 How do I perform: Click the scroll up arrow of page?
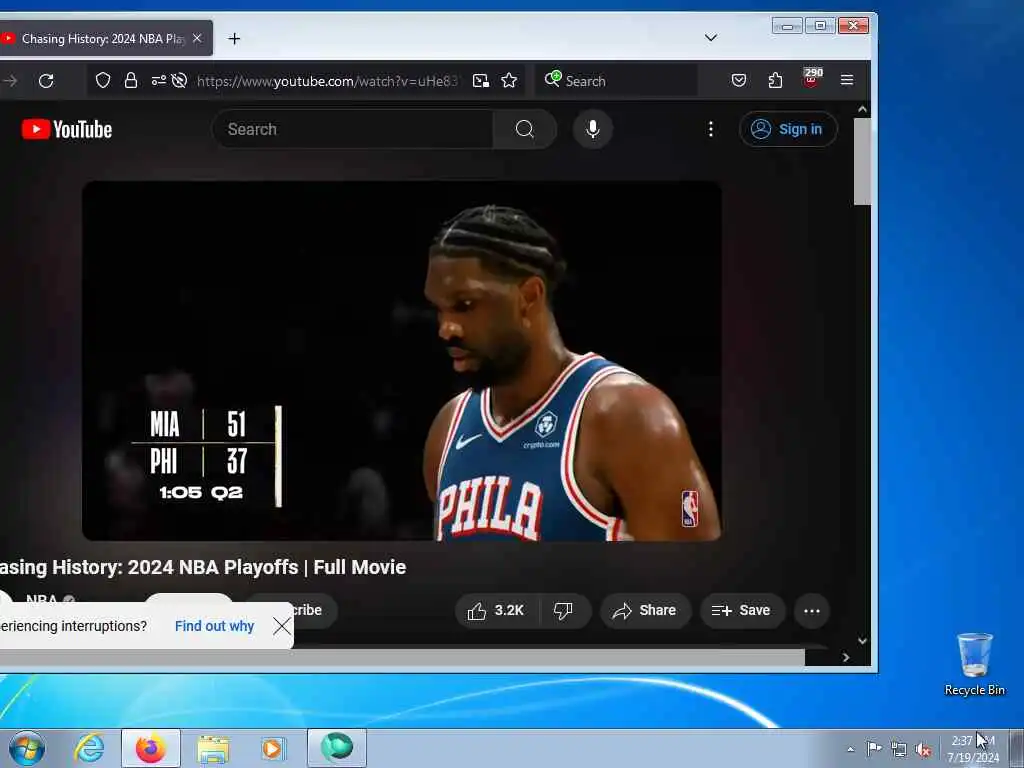(x=862, y=110)
